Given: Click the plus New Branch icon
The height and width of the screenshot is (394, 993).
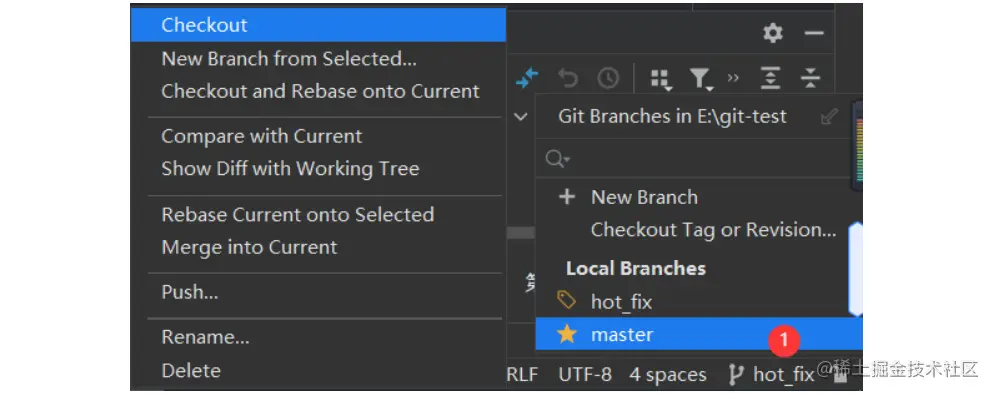Looking at the screenshot, I should click(x=567, y=197).
